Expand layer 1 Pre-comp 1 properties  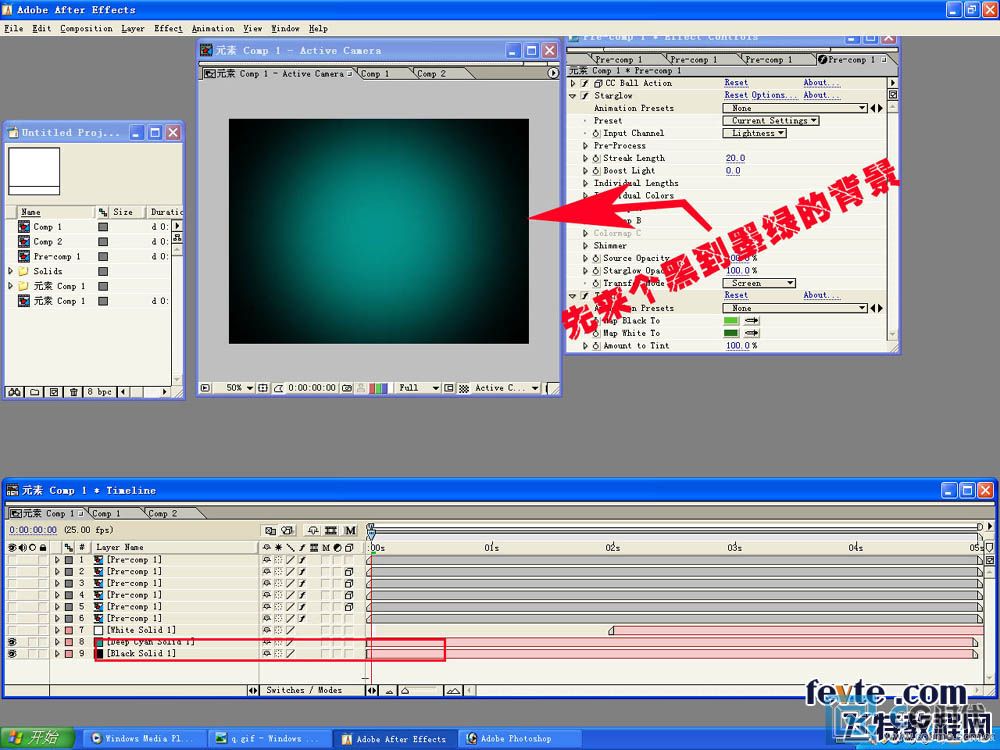click(57, 560)
